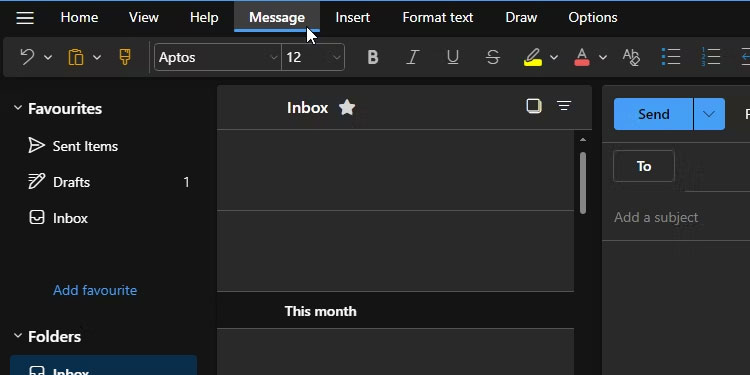Collapse the Favourites section
This screenshot has width=750, height=375.
(x=18, y=108)
